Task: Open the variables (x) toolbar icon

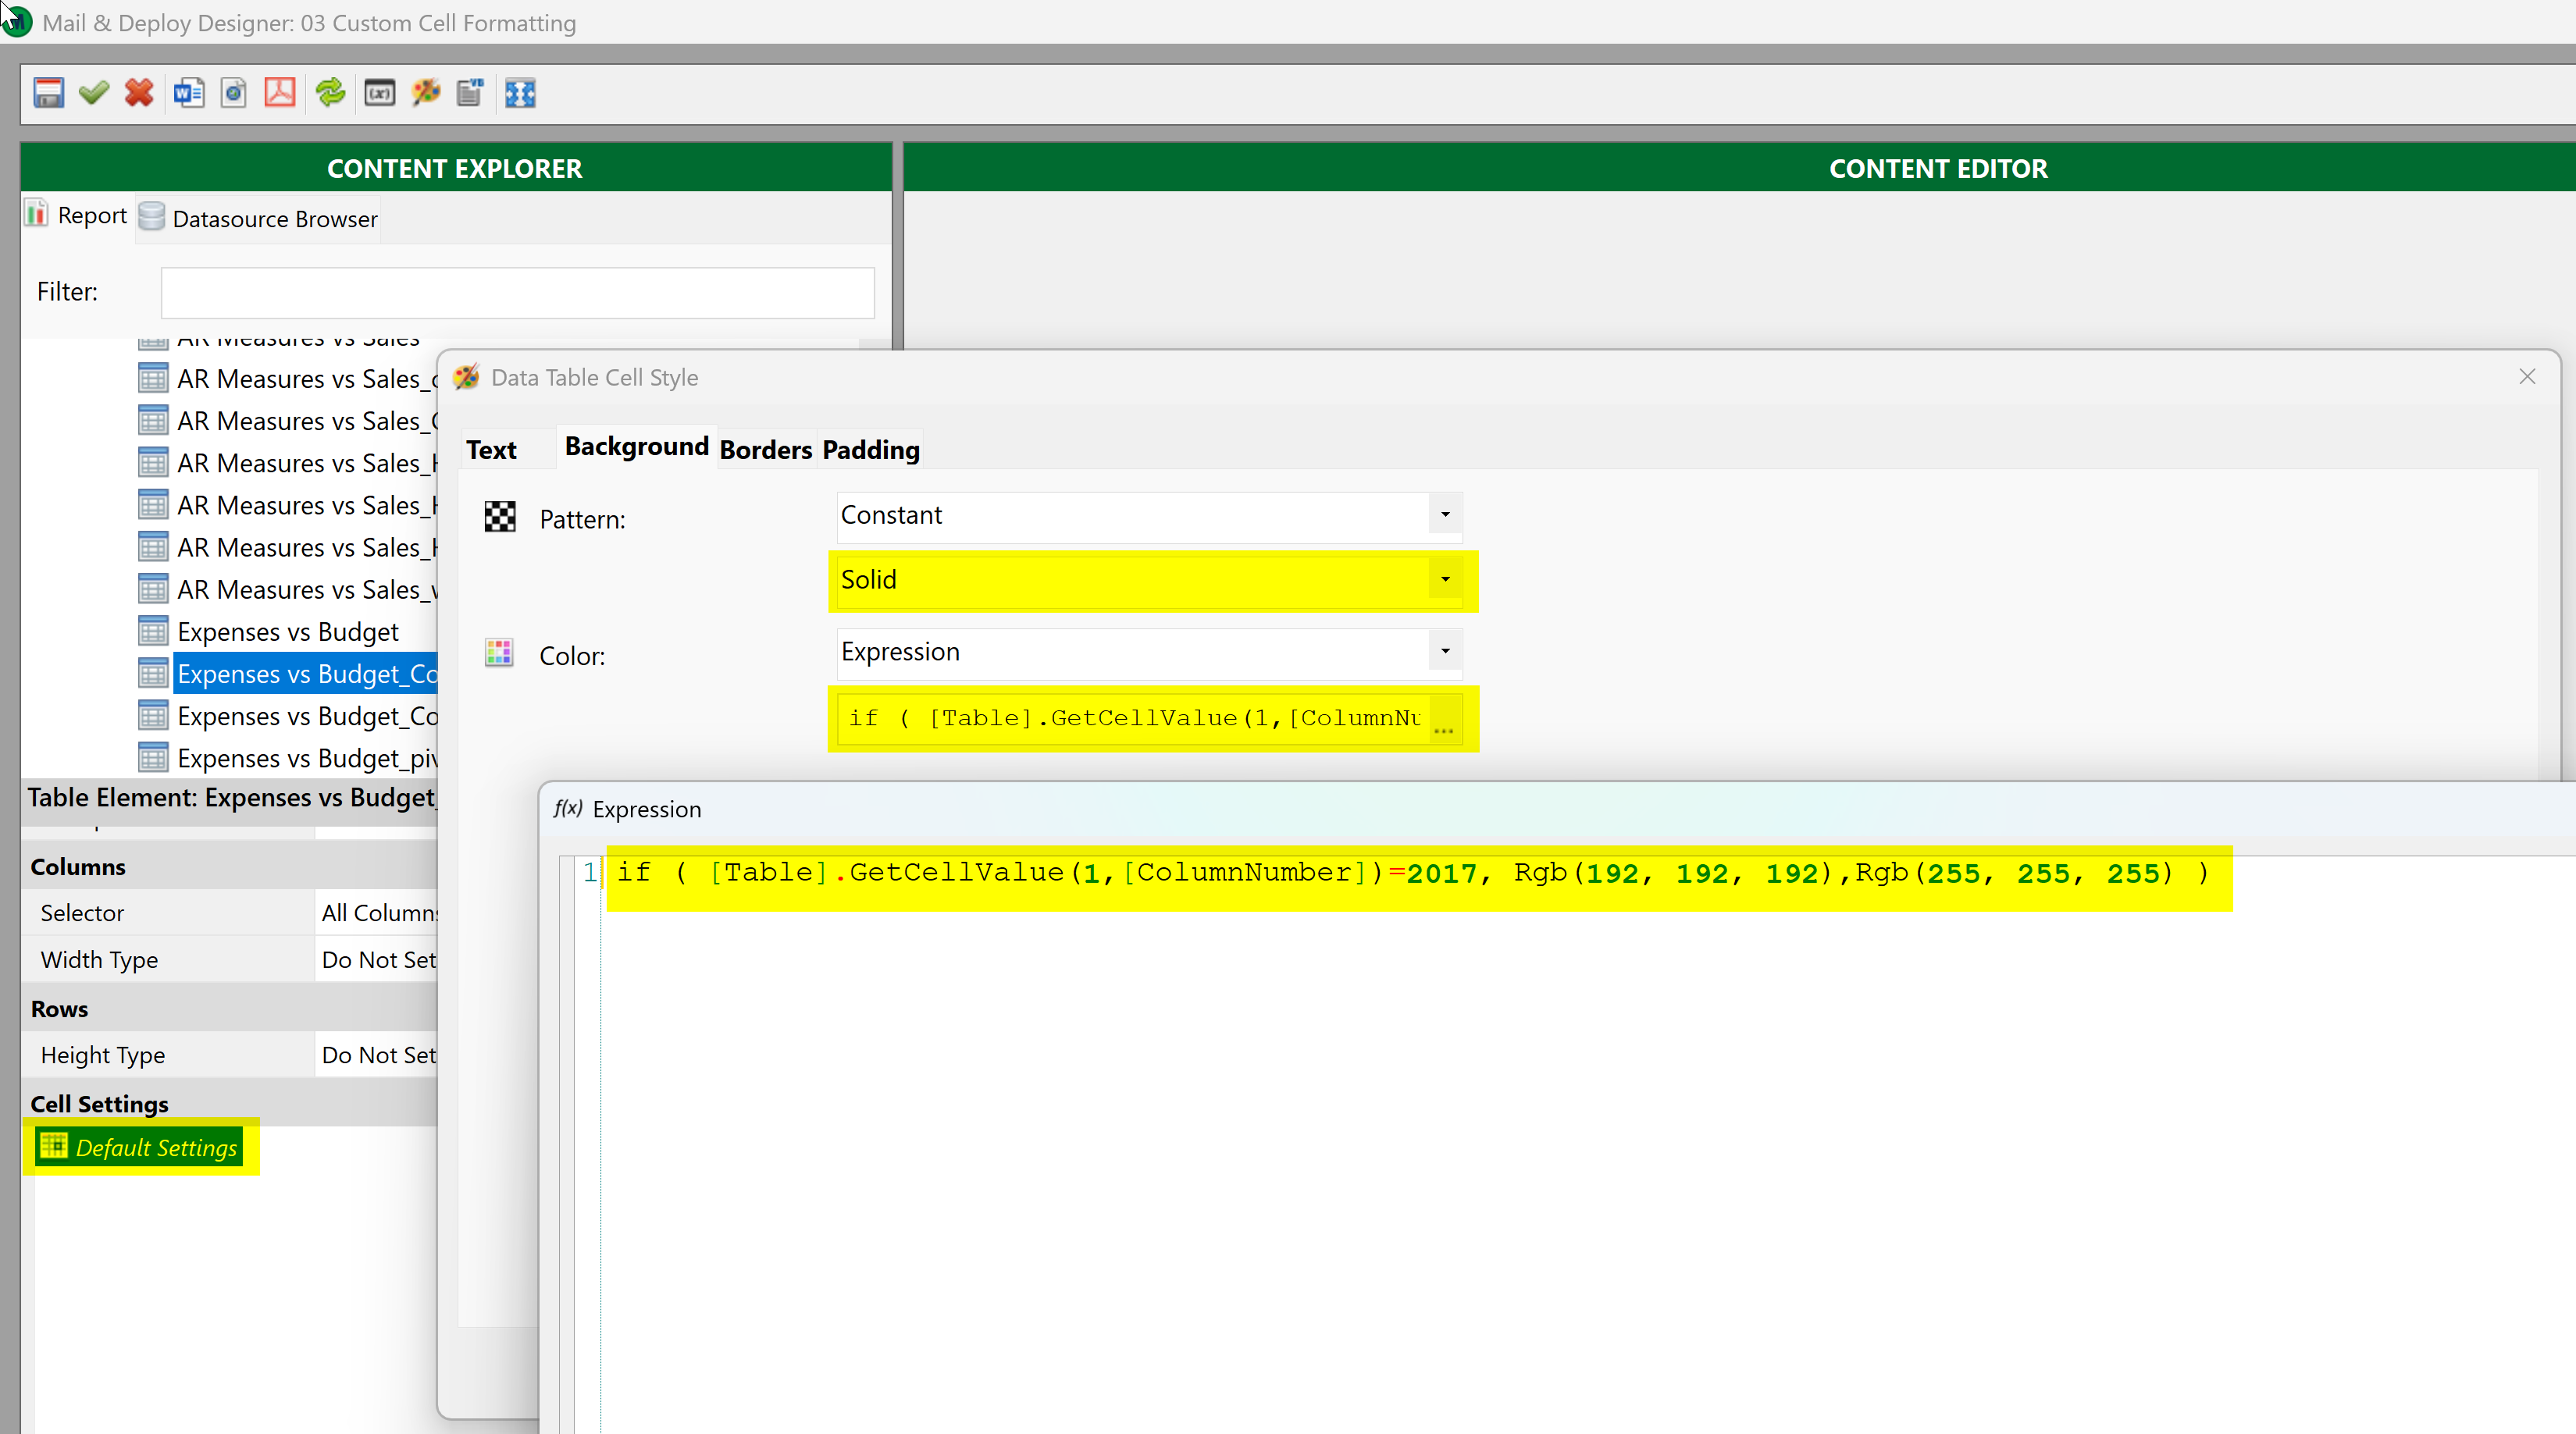Action: pyautogui.click(x=379, y=93)
